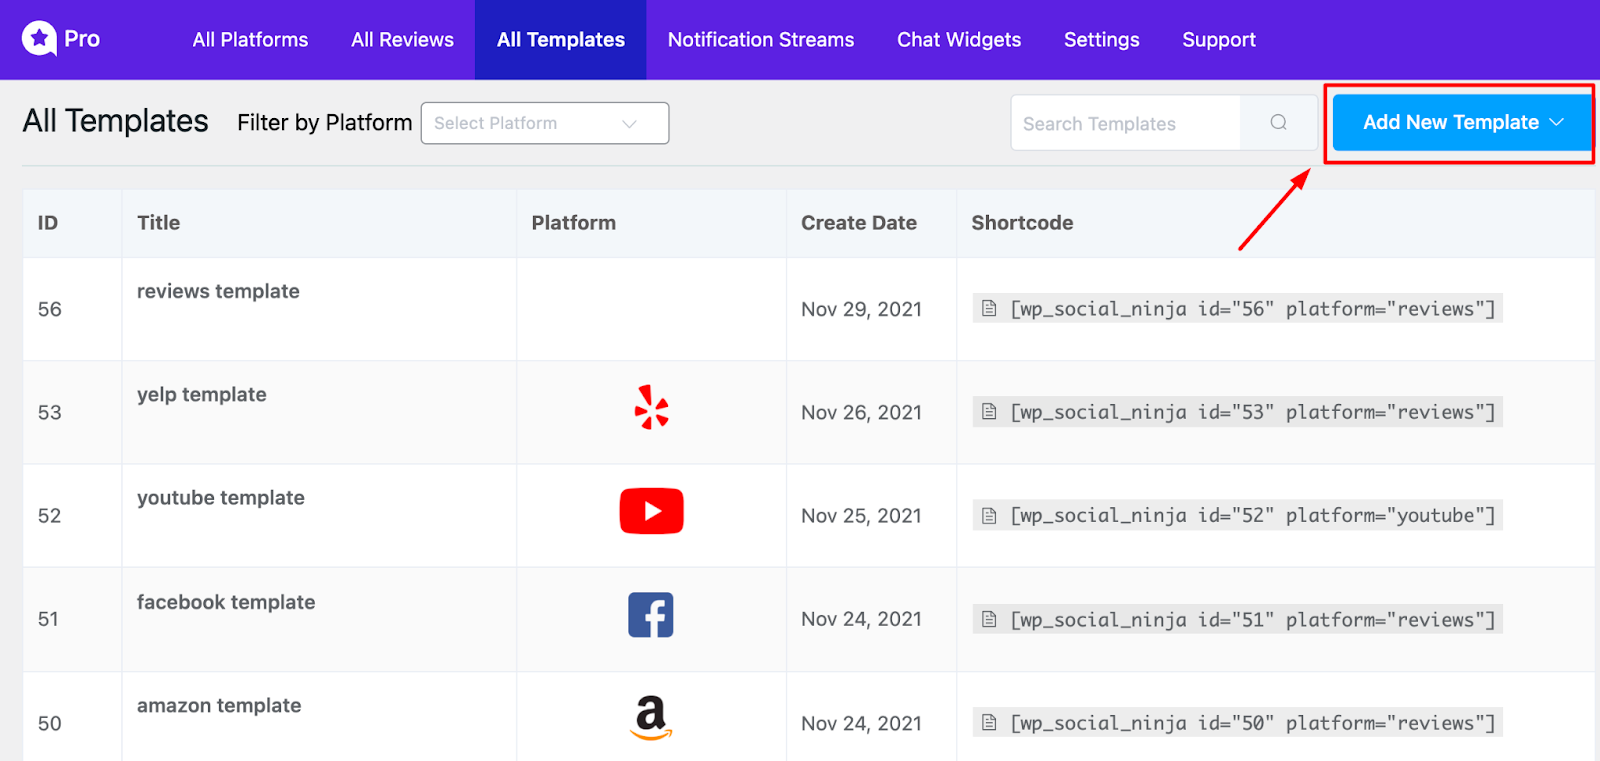The width and height of the screenshot is (1600, 761).
Task: Switch to the All Reviews tab
Action: (x=402, y=40)
